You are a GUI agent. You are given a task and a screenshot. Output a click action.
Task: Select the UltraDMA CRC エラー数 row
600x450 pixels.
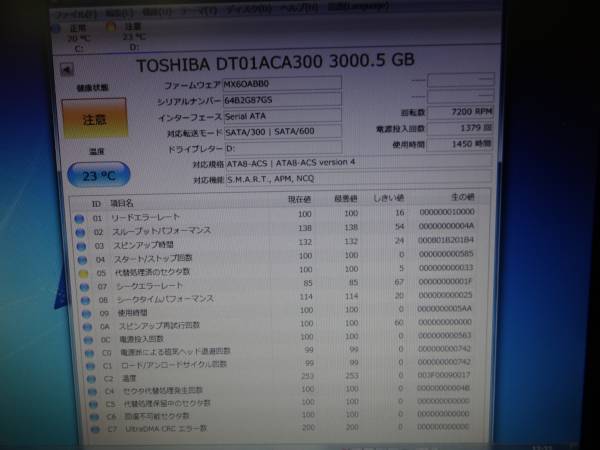coord(286,428)
